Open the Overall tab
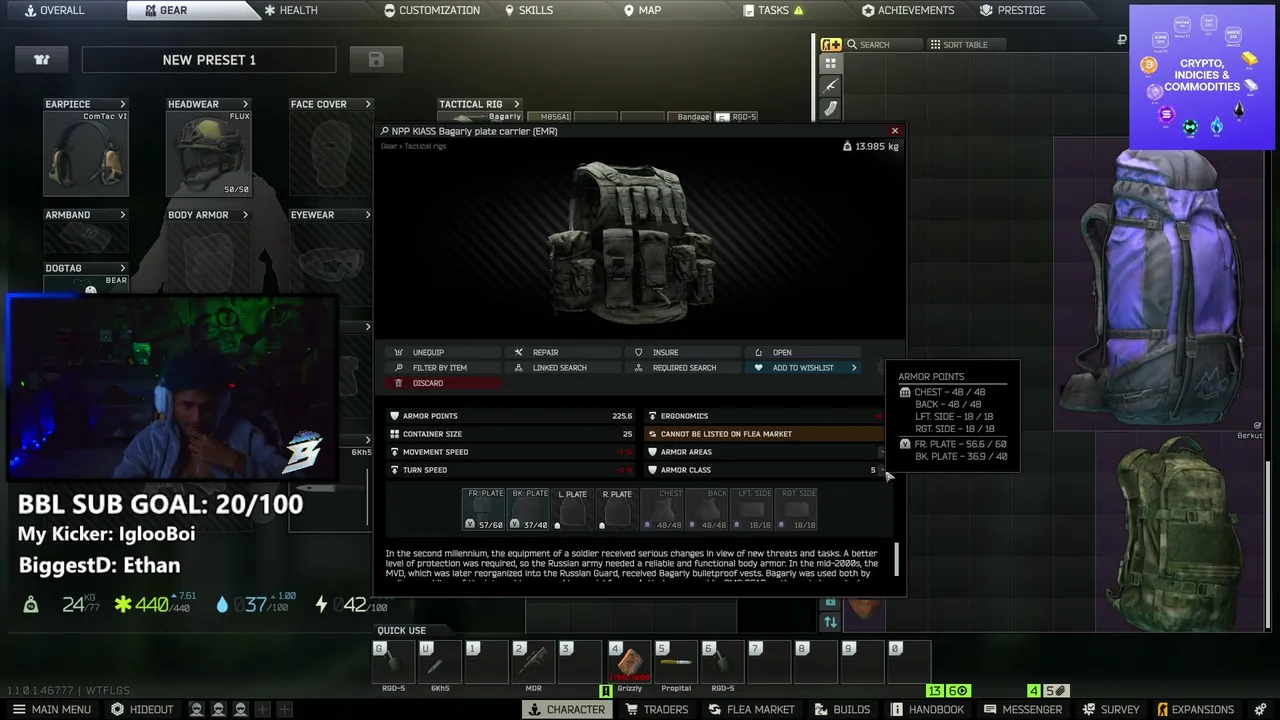 [x=55, y=10]
